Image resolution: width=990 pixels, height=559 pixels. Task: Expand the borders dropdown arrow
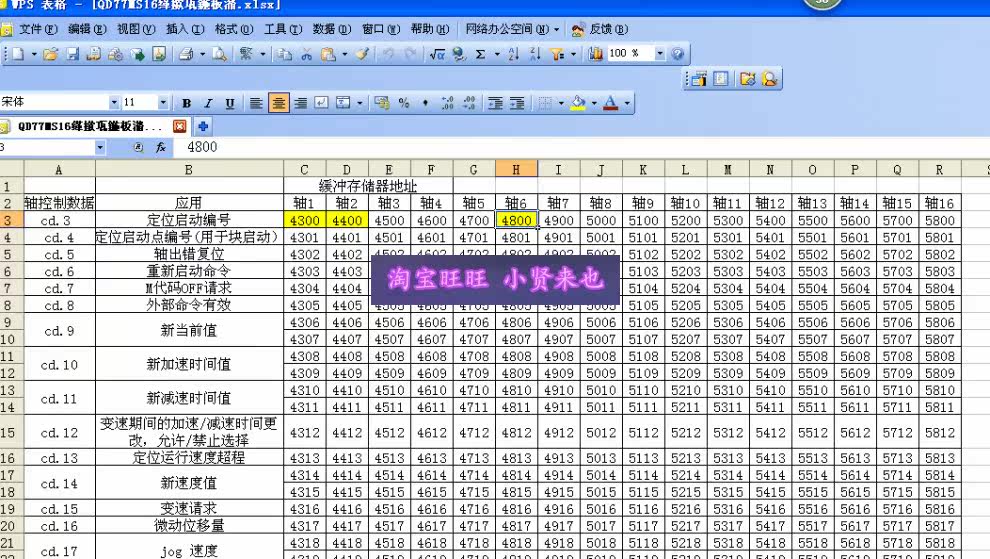pos(561,103)
